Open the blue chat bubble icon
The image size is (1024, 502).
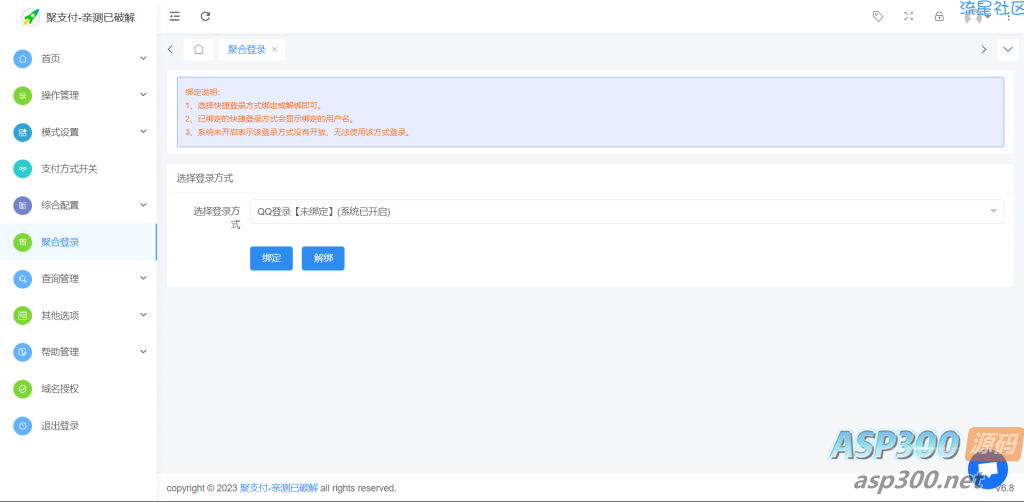[x=987, y=469]
